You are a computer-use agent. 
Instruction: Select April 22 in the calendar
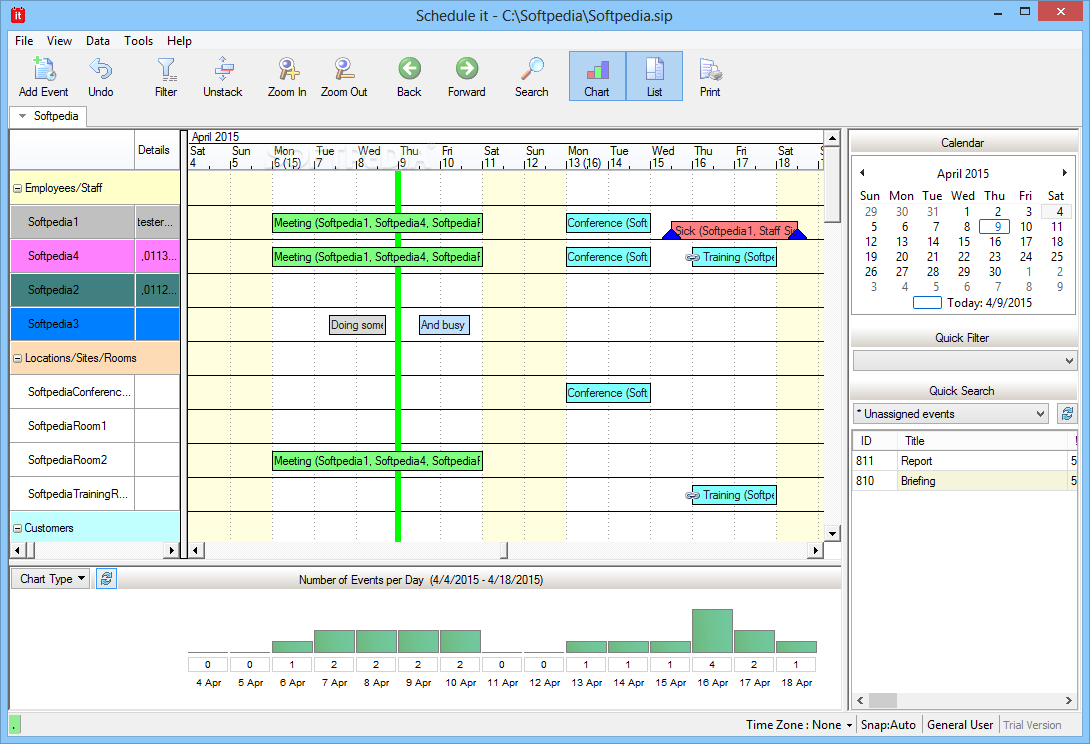[963, 257]
